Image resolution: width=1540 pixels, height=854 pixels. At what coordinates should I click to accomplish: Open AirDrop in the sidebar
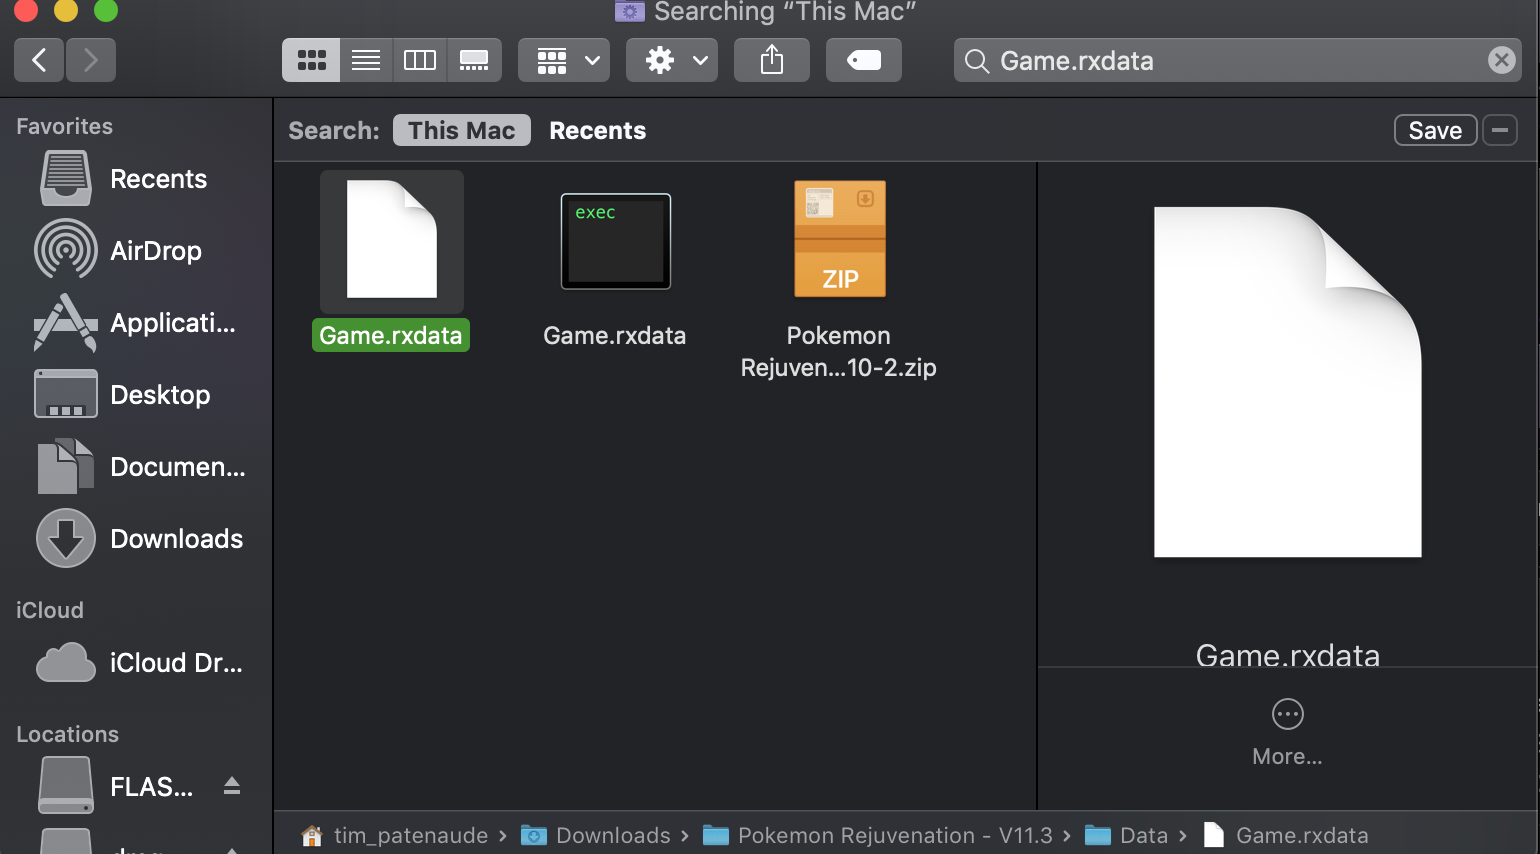(155, 251)
